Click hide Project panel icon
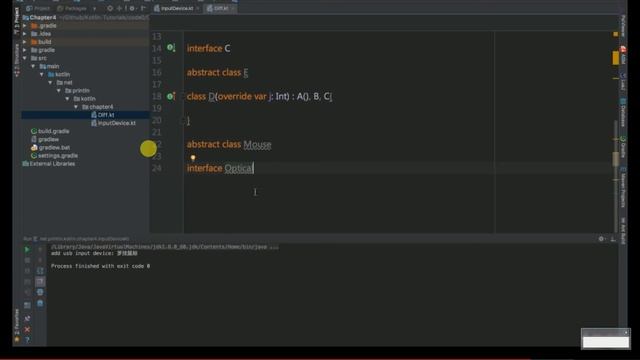The width and height of the screenshot is (640, 360). point(143,8)
